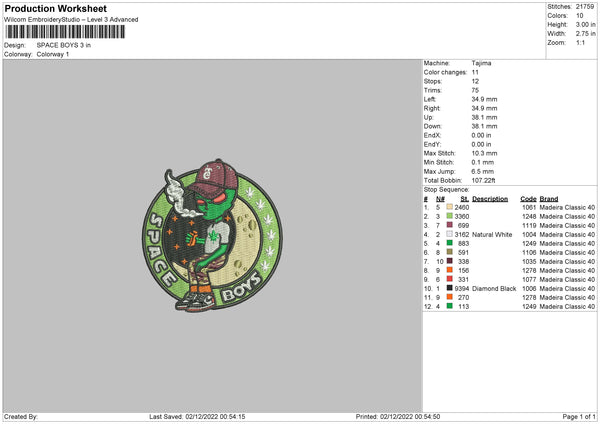Screen dimensions: 600x424
Task: Select the cream swatch in stop row 1
Action: (x=449, y=207)
